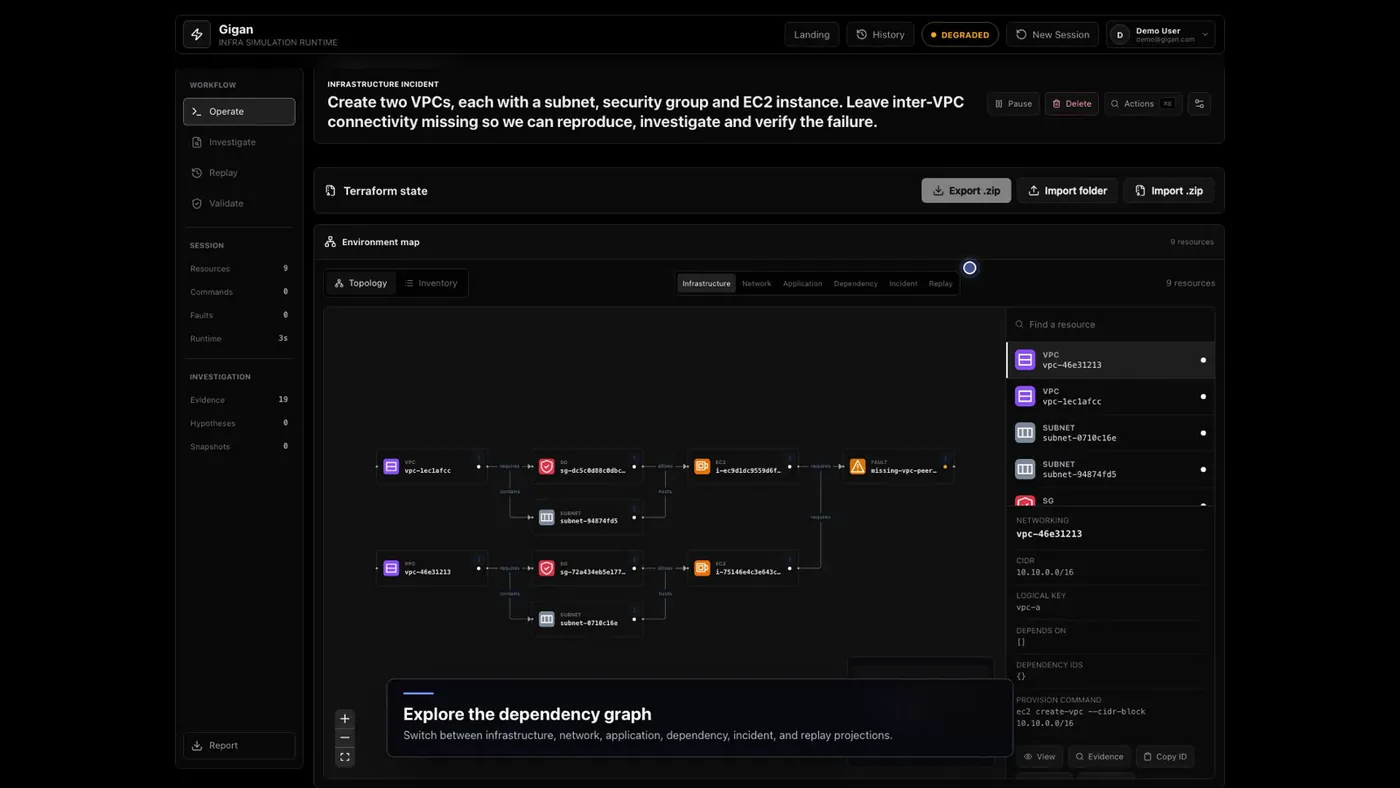
Task: Fit the topology graph to view
Action: point(345,757)
